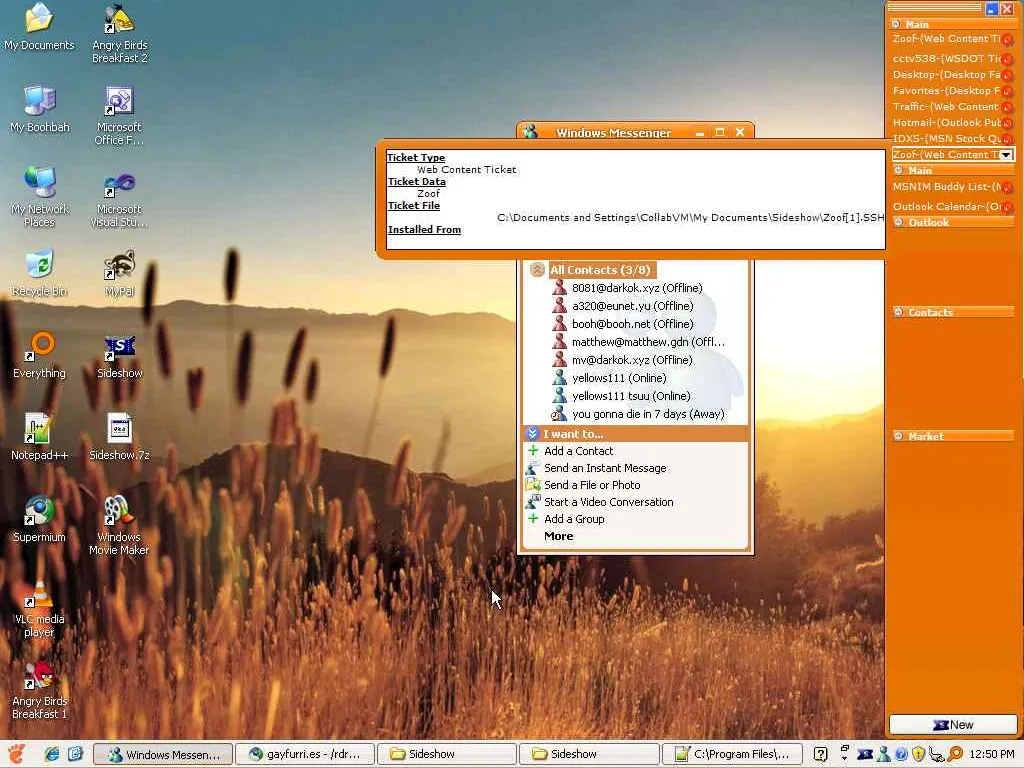Select contact you gonna die in 7 days
This screenshot has width=1024, height=768.
coord(647,414)
